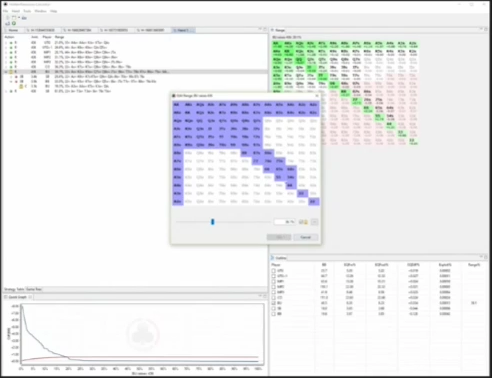Maximize the Outline panel view
Viewport: 492px width, 378px height.
coord(486,257)
